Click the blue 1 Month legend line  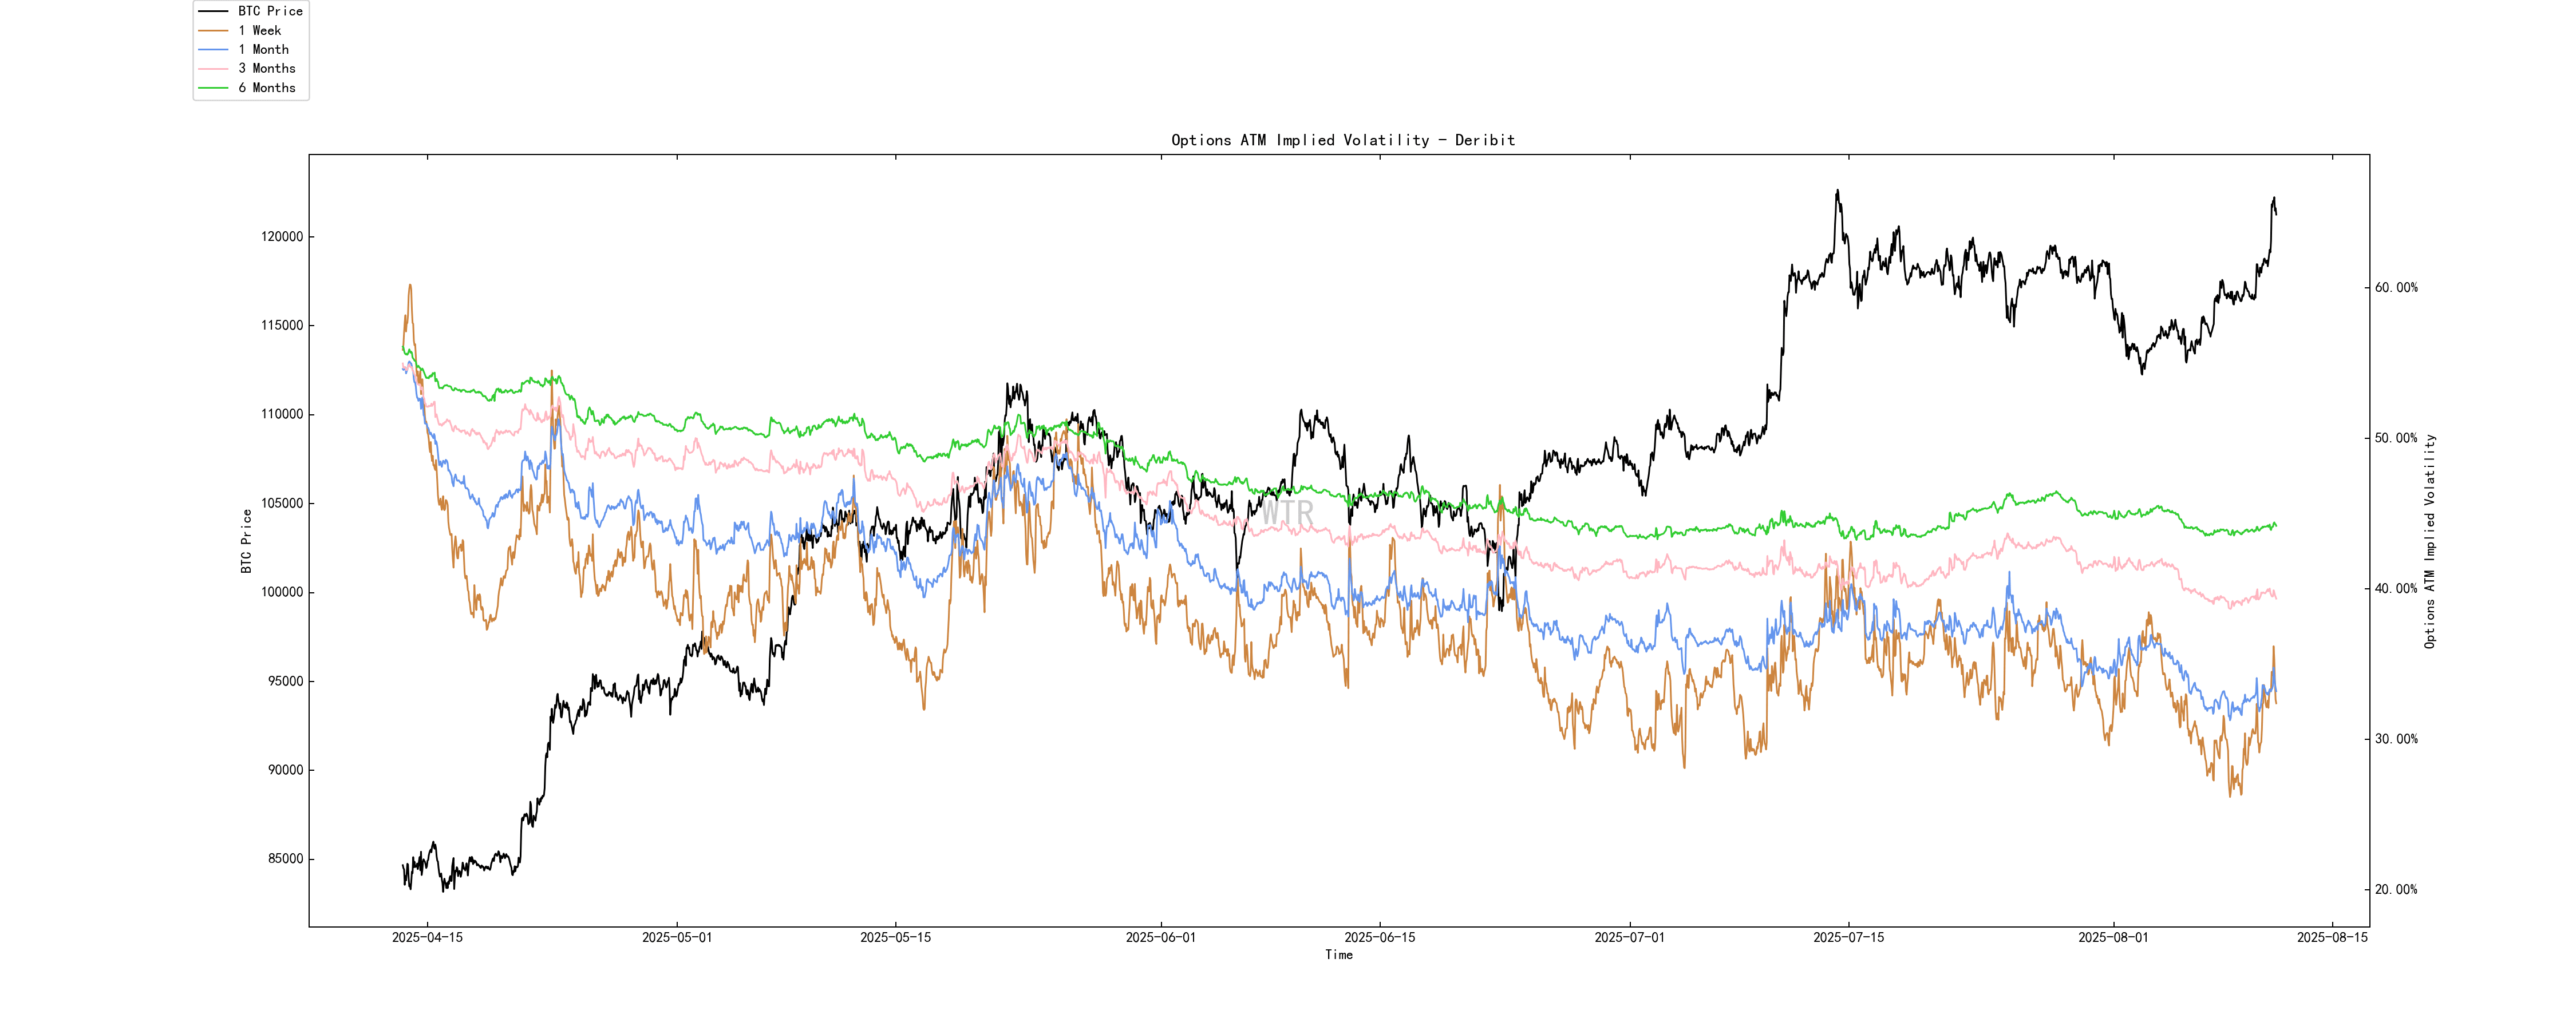pos(213,49)
